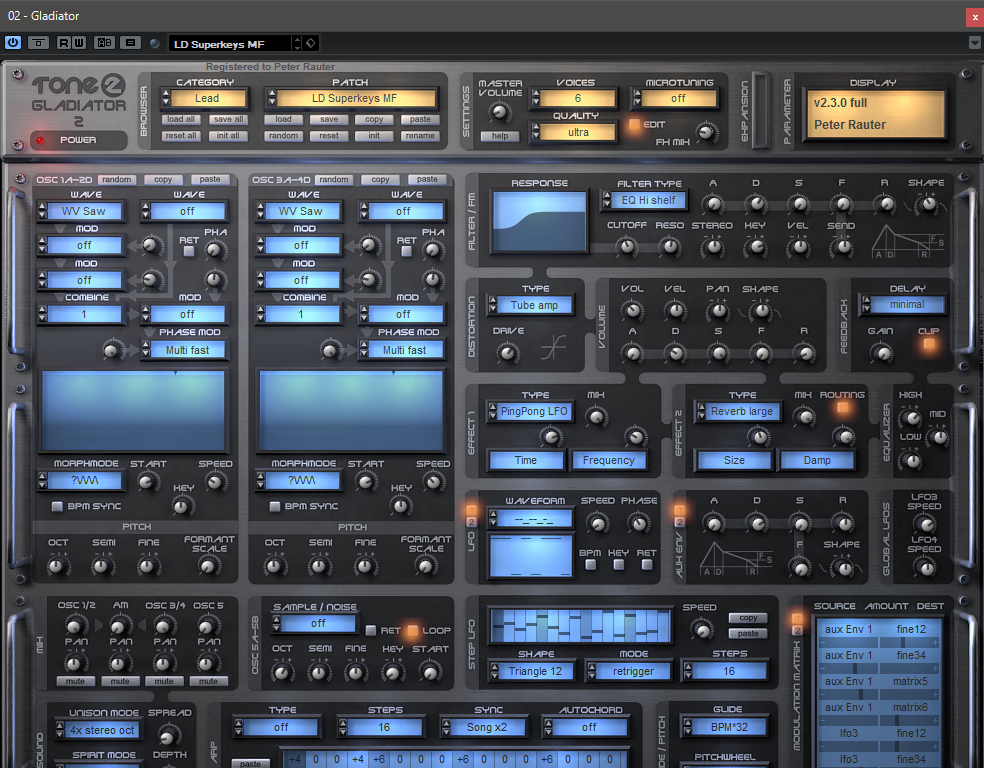The height and width of the screenshot is (768, 984).
Task: Select Effect 1 Frequency parameter
Action: [x=609, y=460]
